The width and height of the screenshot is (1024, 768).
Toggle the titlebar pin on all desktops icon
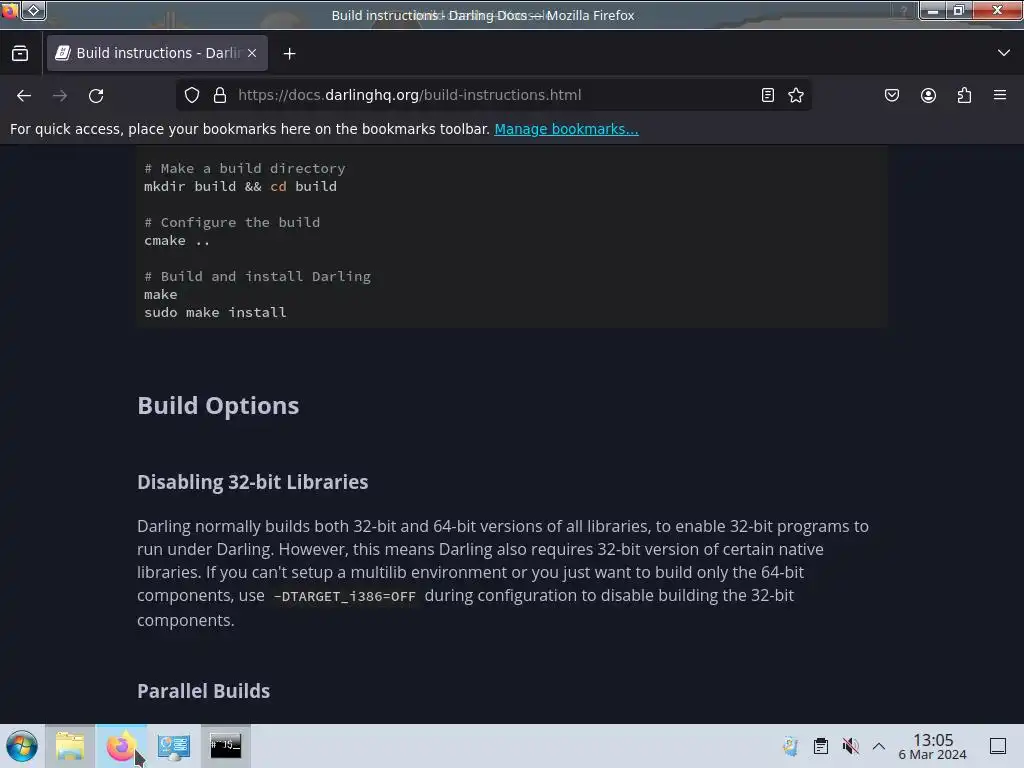(33, 10)
